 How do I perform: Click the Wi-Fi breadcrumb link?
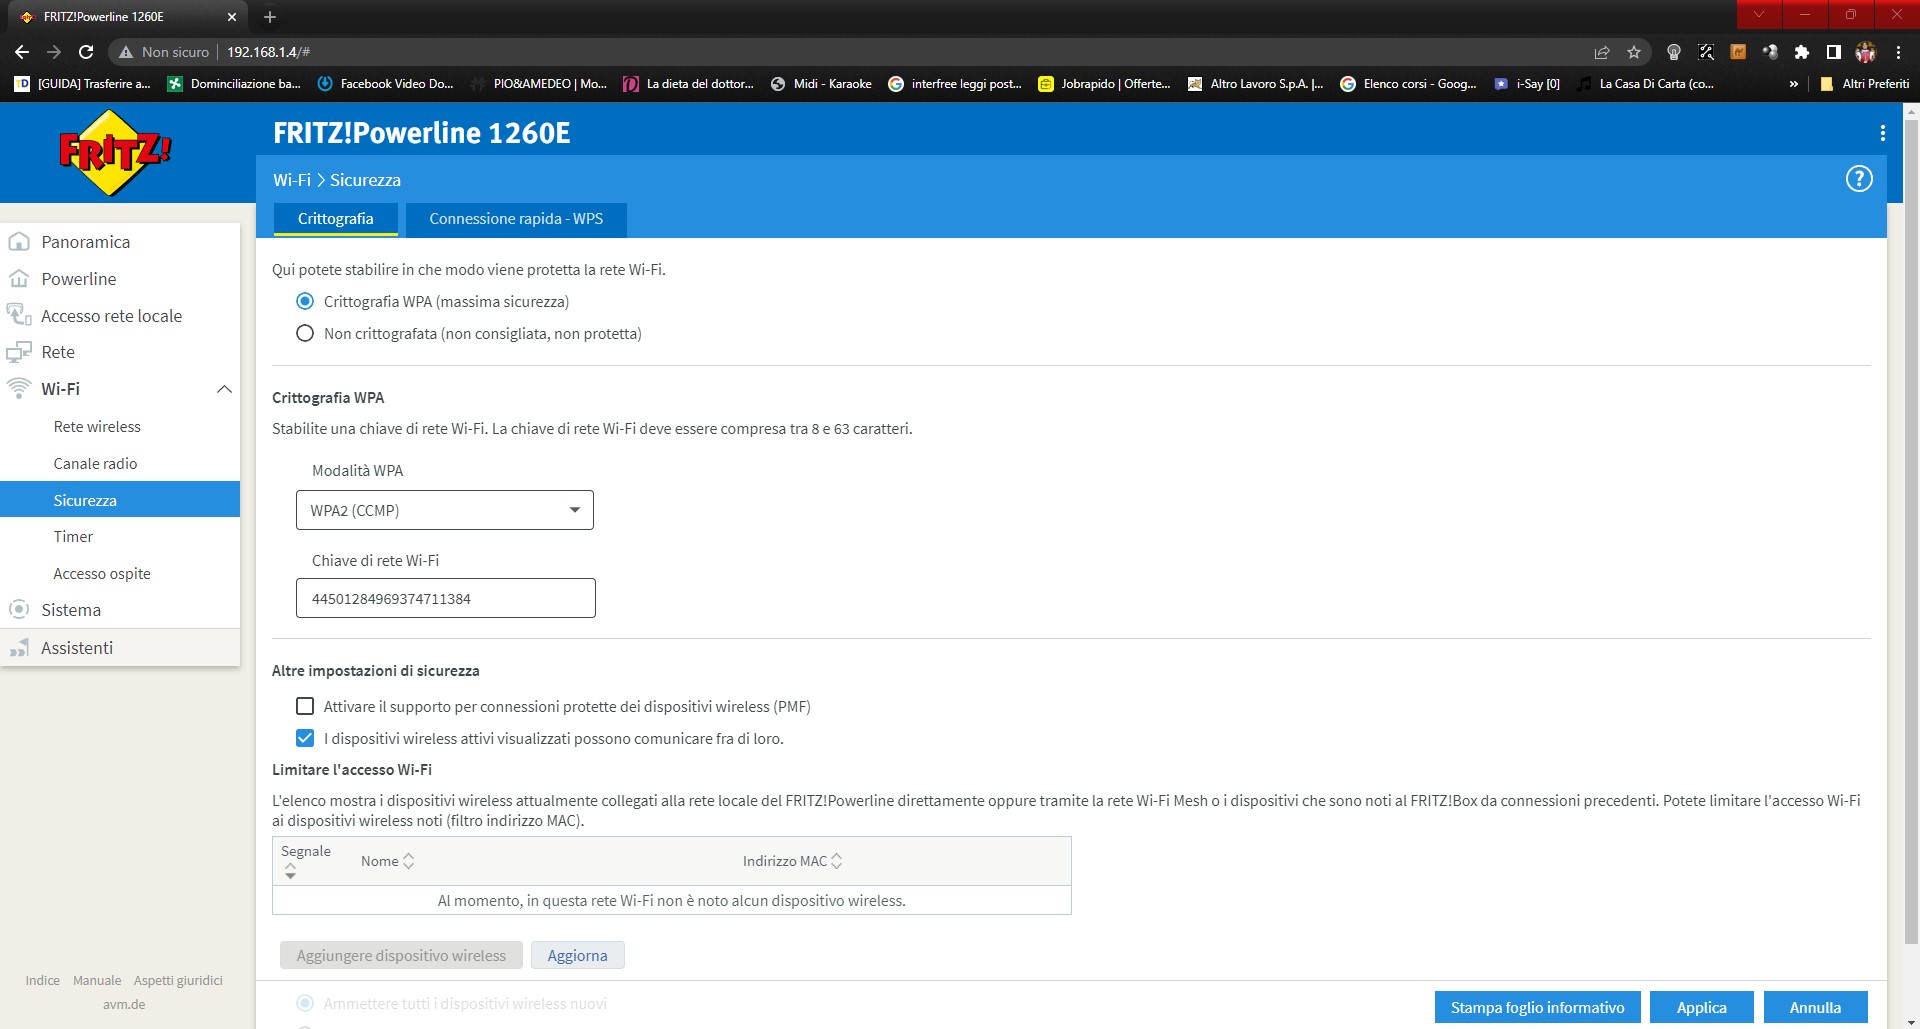click(x=292, y=180)
